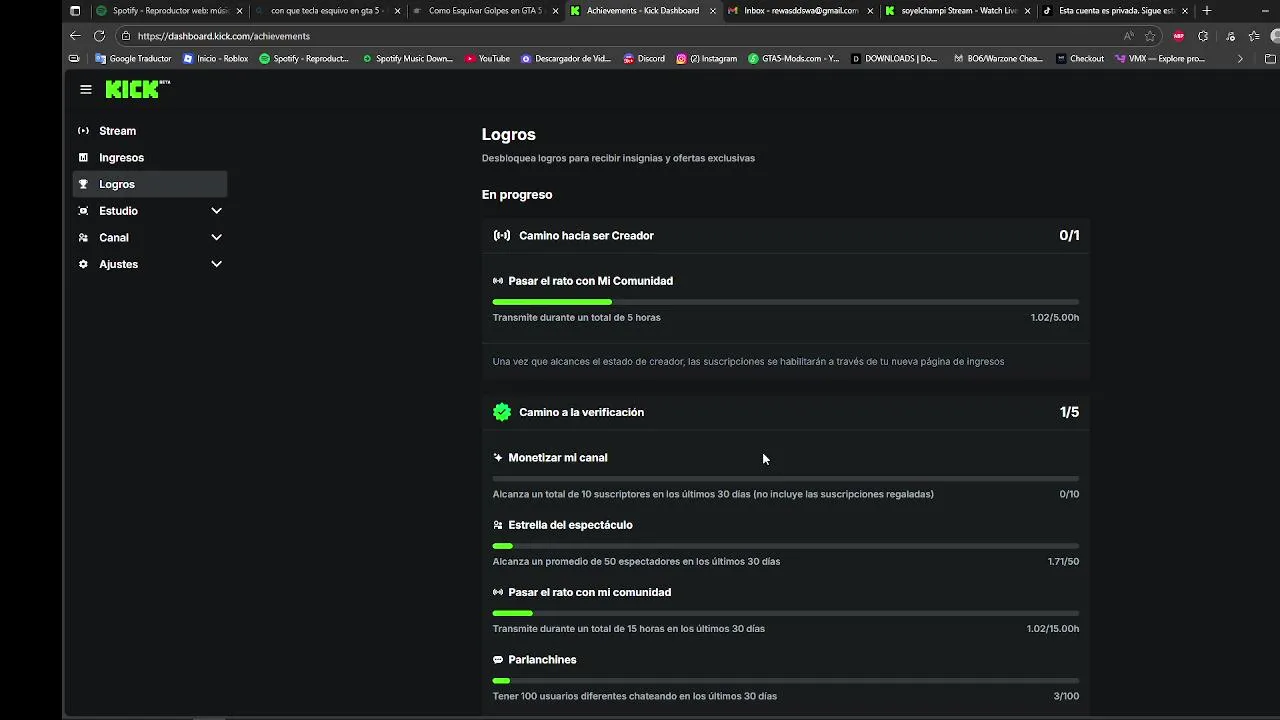
Task: Click the Logros trophy icon
Action: tap(83, 184)
